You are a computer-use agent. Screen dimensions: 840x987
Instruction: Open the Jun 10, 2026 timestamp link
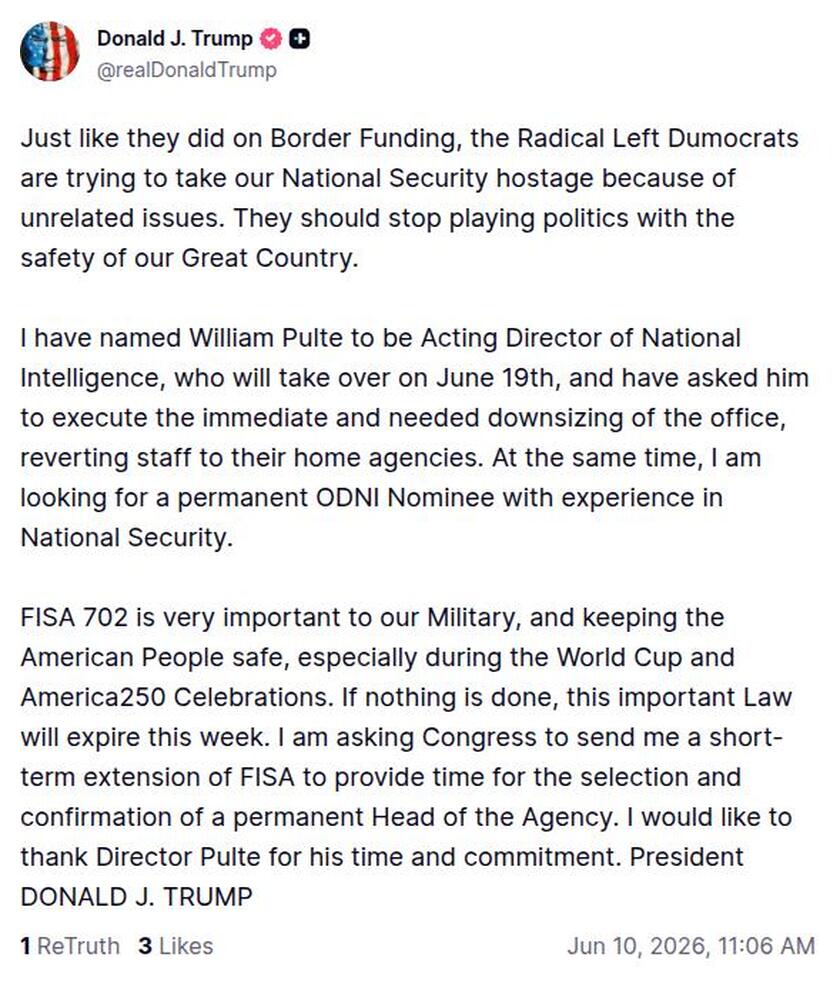click(691, 945)
